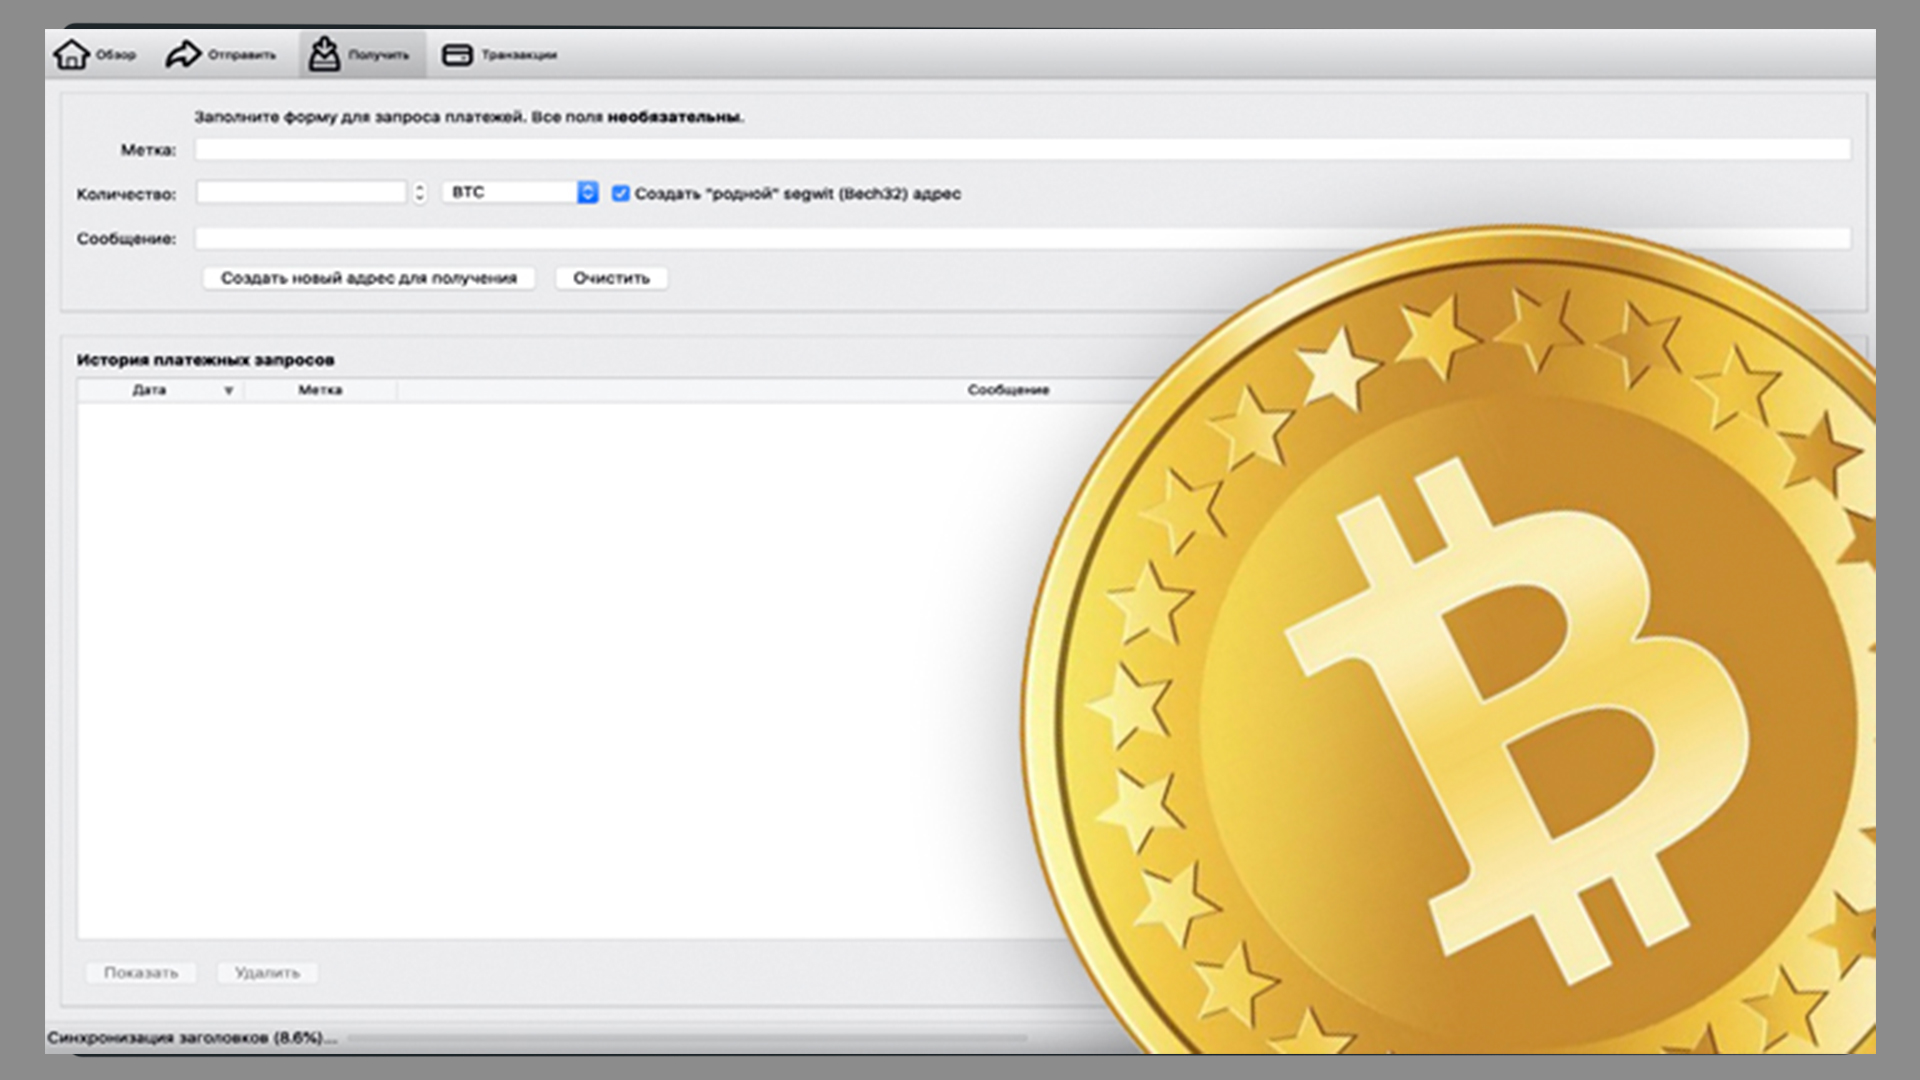Click into the Сообщение message field

[x=1022, y=238]
